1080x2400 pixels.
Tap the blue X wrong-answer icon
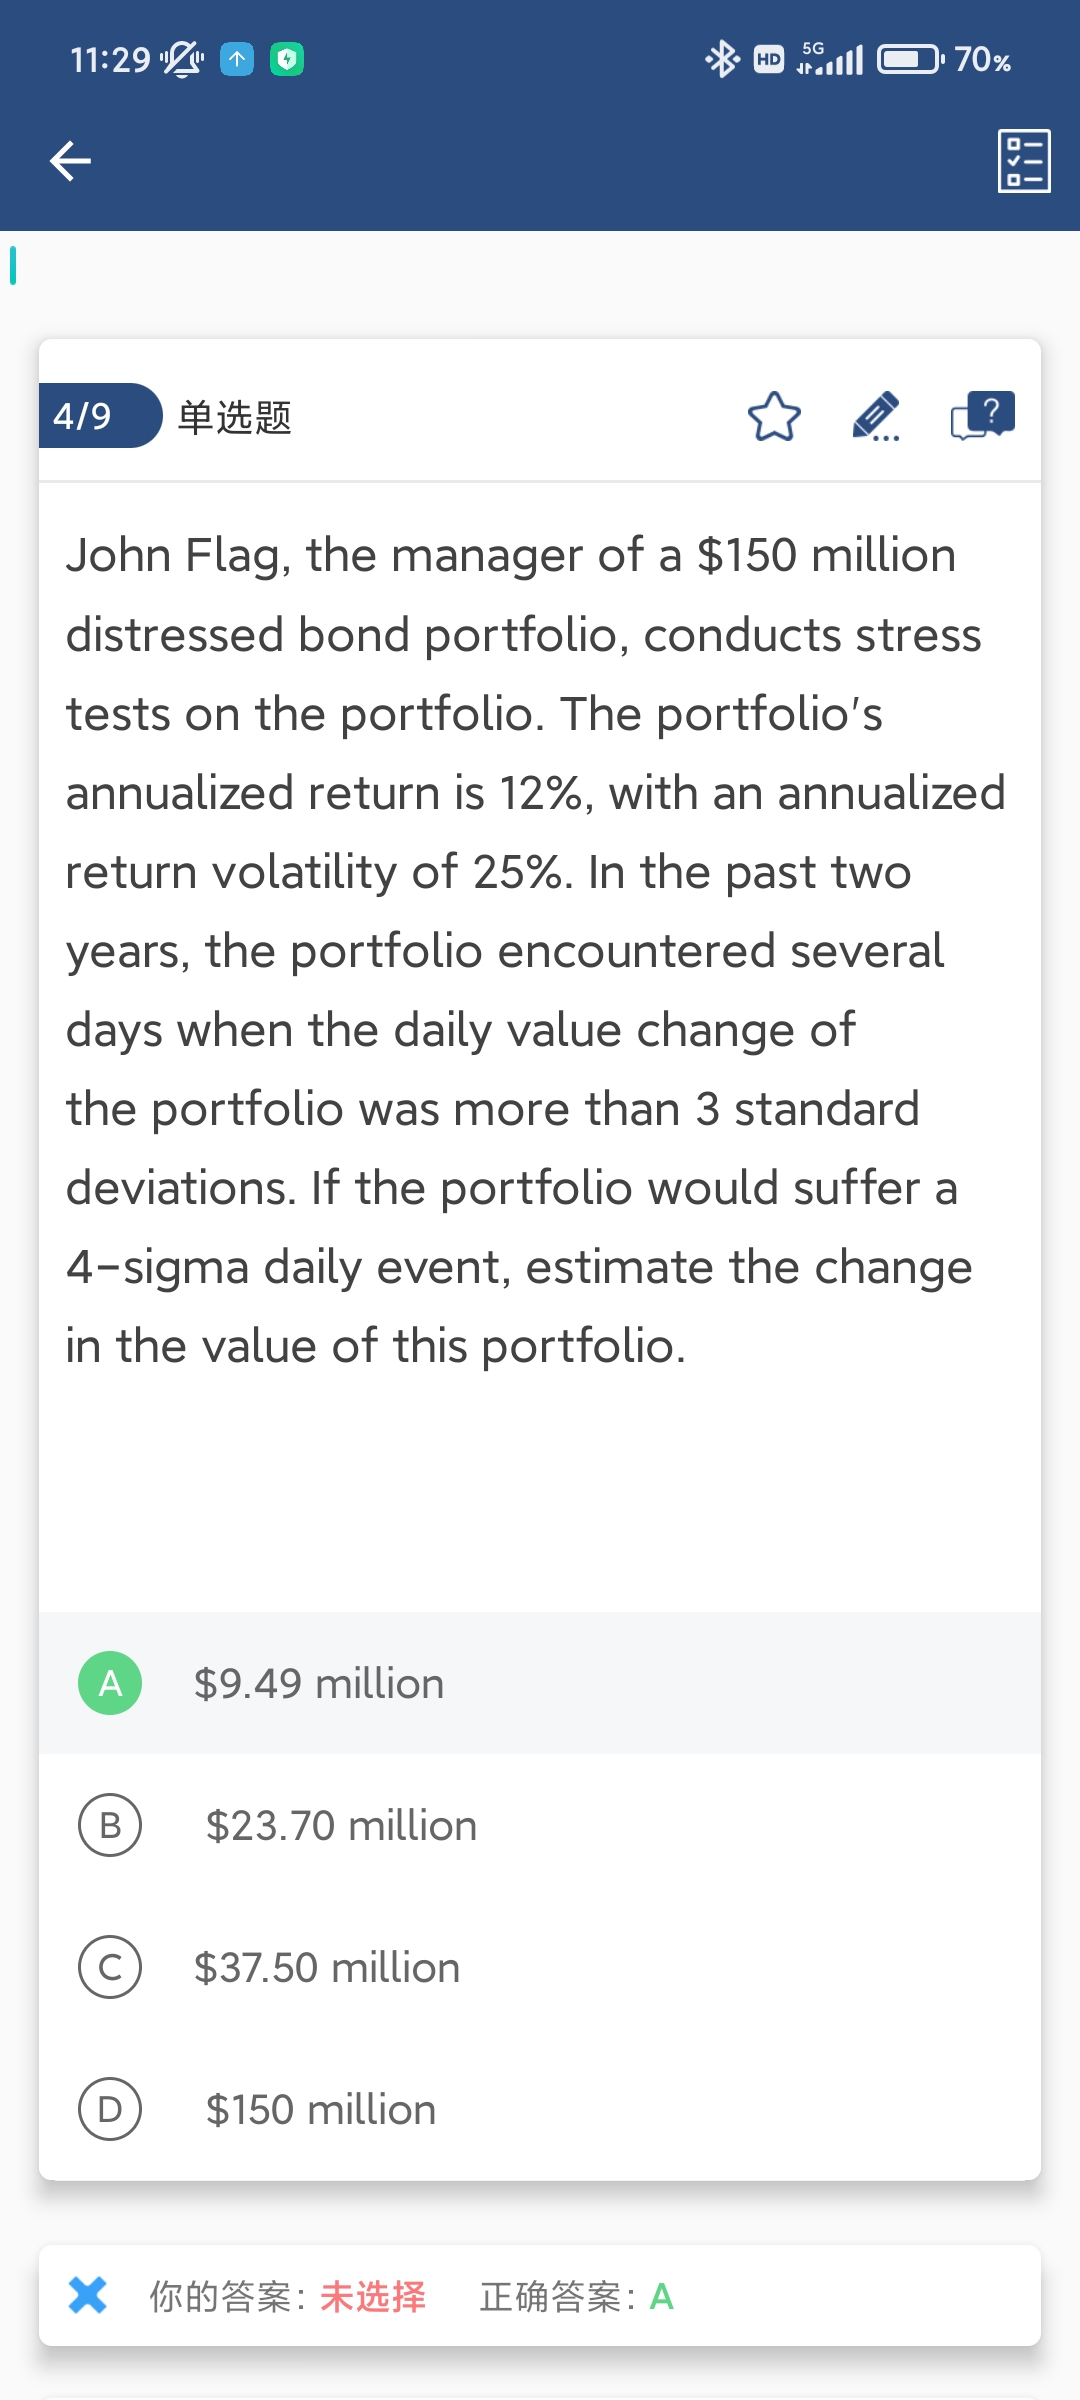pos(88,2295)
